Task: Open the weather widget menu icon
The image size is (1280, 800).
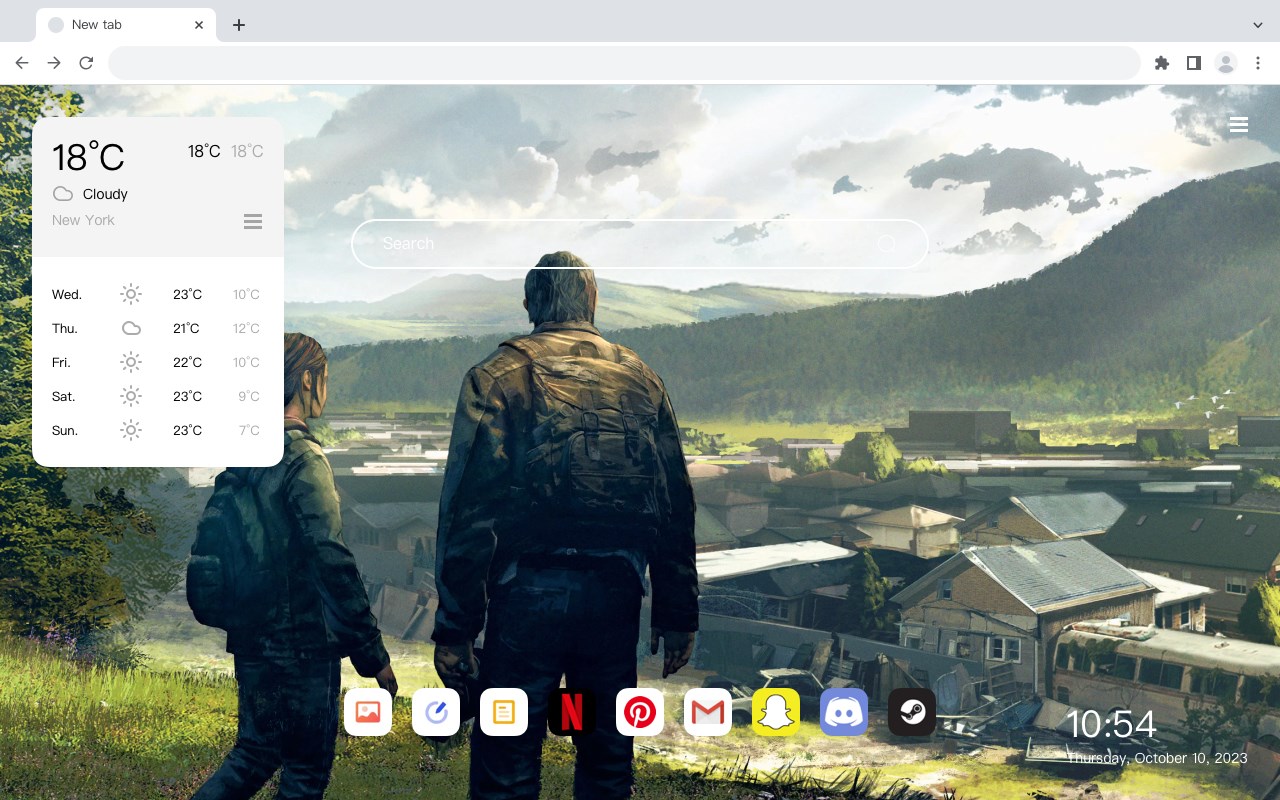Action: (x=253, y=221)
